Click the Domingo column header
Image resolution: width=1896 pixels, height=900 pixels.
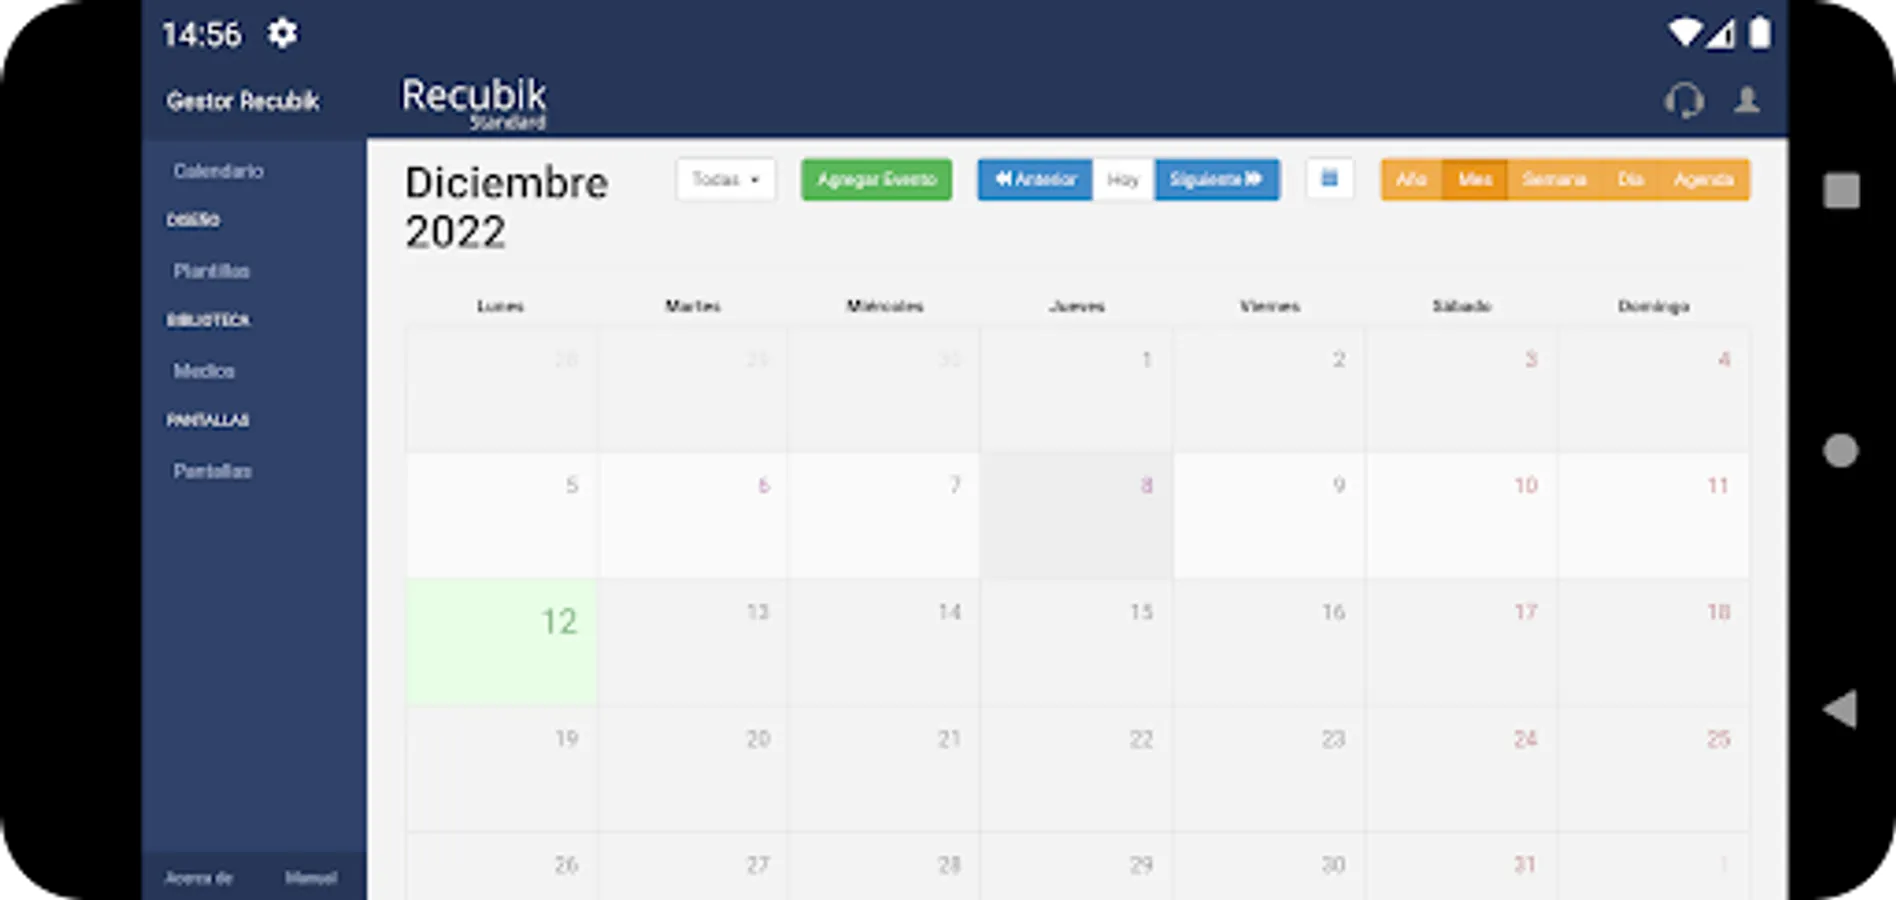[1654, 306]
